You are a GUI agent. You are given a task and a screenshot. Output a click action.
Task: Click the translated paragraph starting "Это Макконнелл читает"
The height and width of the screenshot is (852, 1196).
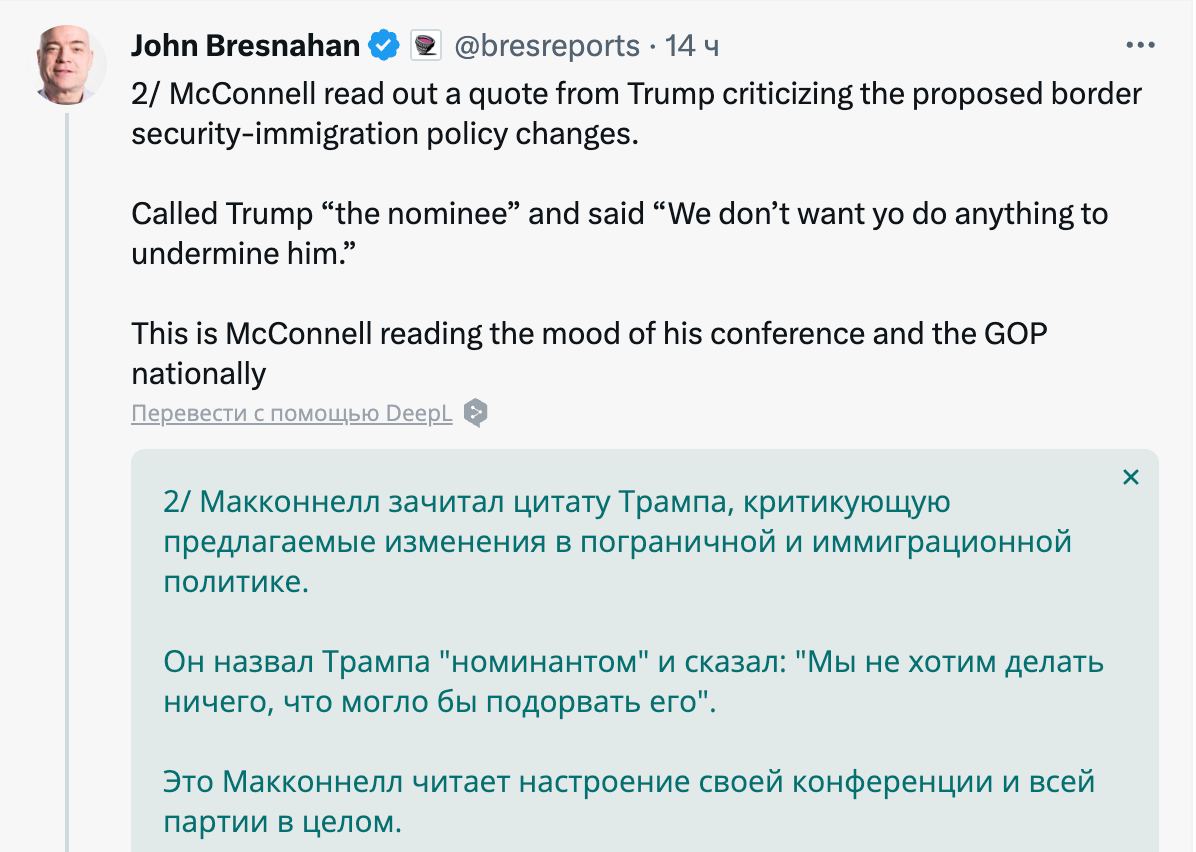click(x=629, y=801)
